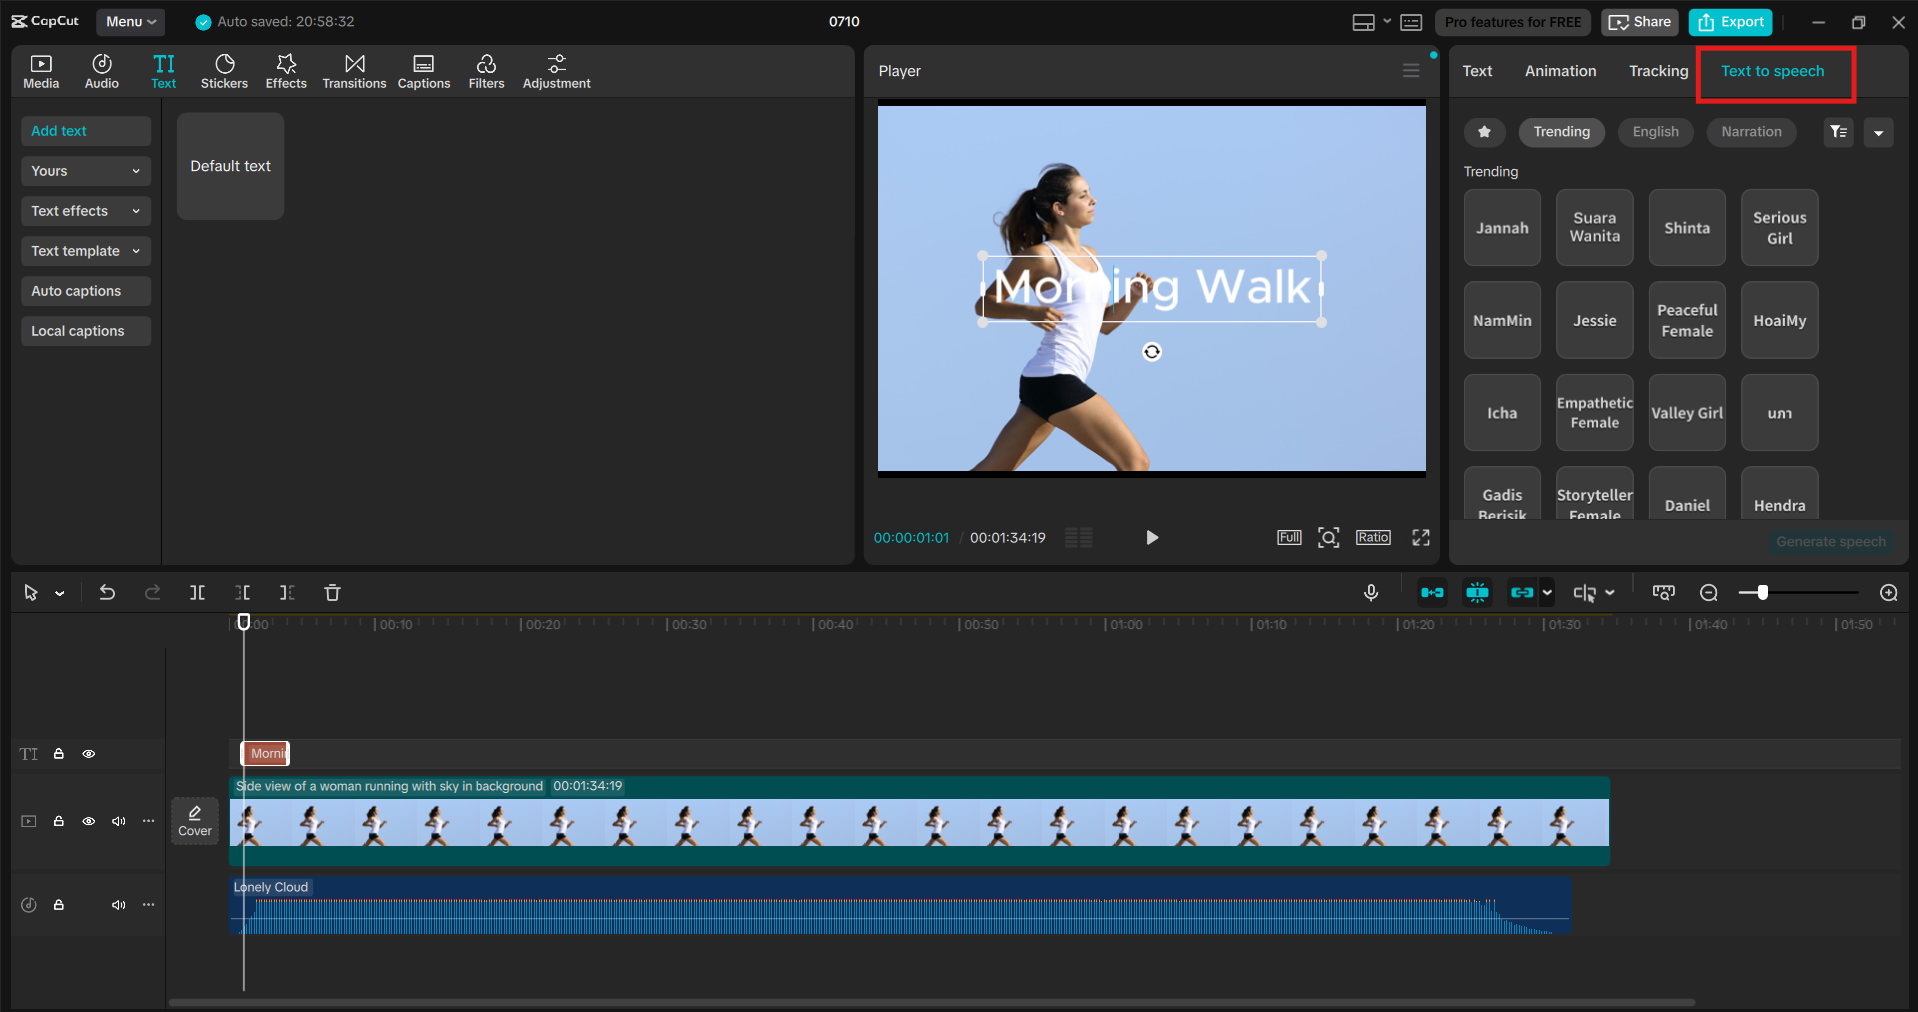Delete the selected clip with trash icon
Image resolution: width=1918 pixels, height=1012 pixels.
pyautogui.click(x=333, y=593)
